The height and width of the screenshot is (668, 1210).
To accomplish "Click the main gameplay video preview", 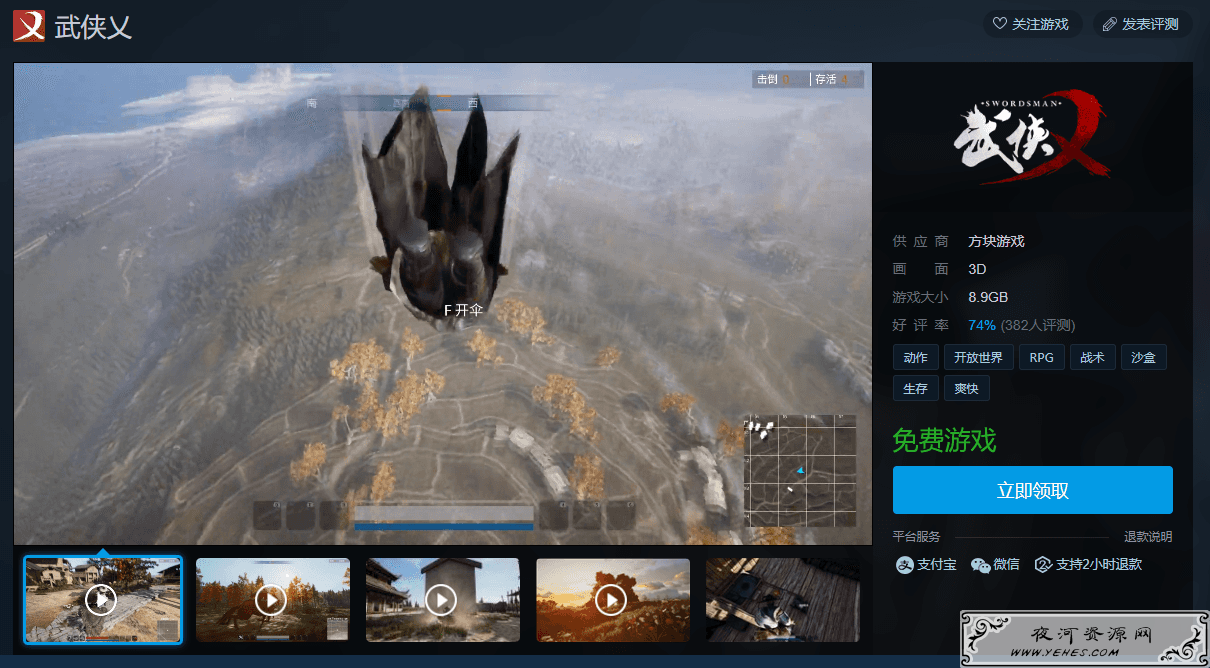I will (x=443, y=304).
